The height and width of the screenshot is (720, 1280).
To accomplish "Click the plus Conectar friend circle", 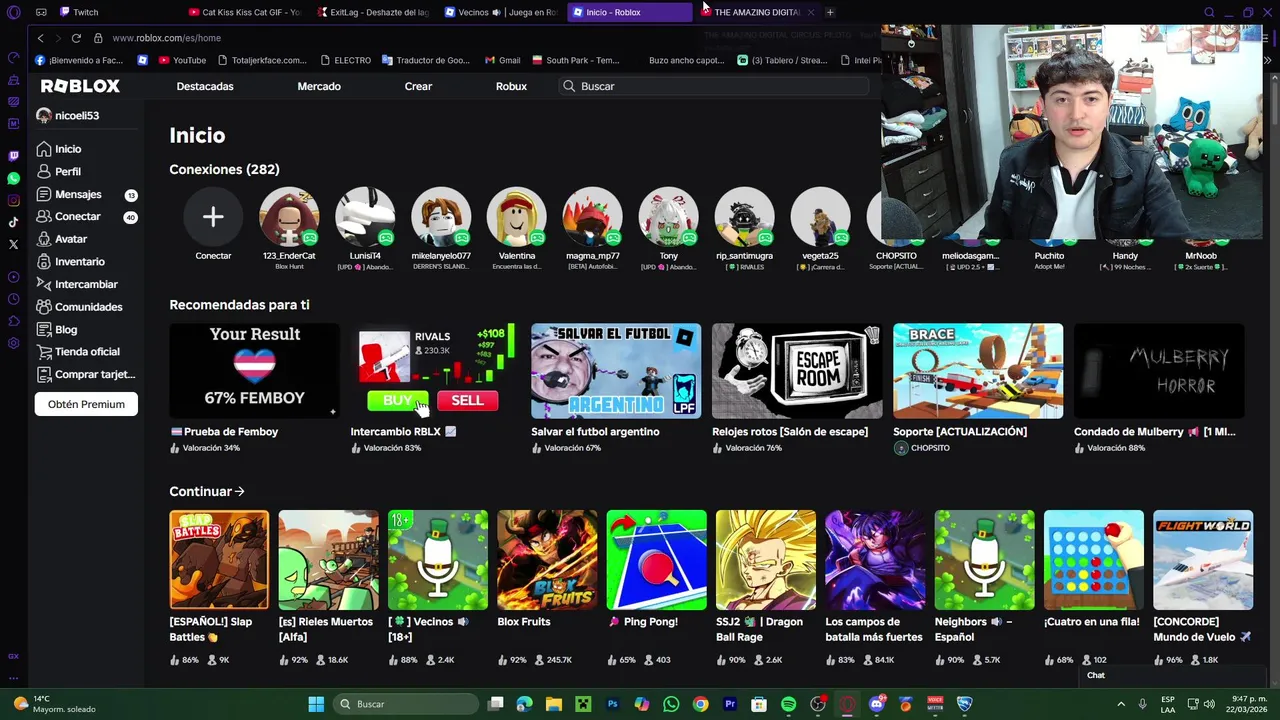I will click(x=213, y=217).
